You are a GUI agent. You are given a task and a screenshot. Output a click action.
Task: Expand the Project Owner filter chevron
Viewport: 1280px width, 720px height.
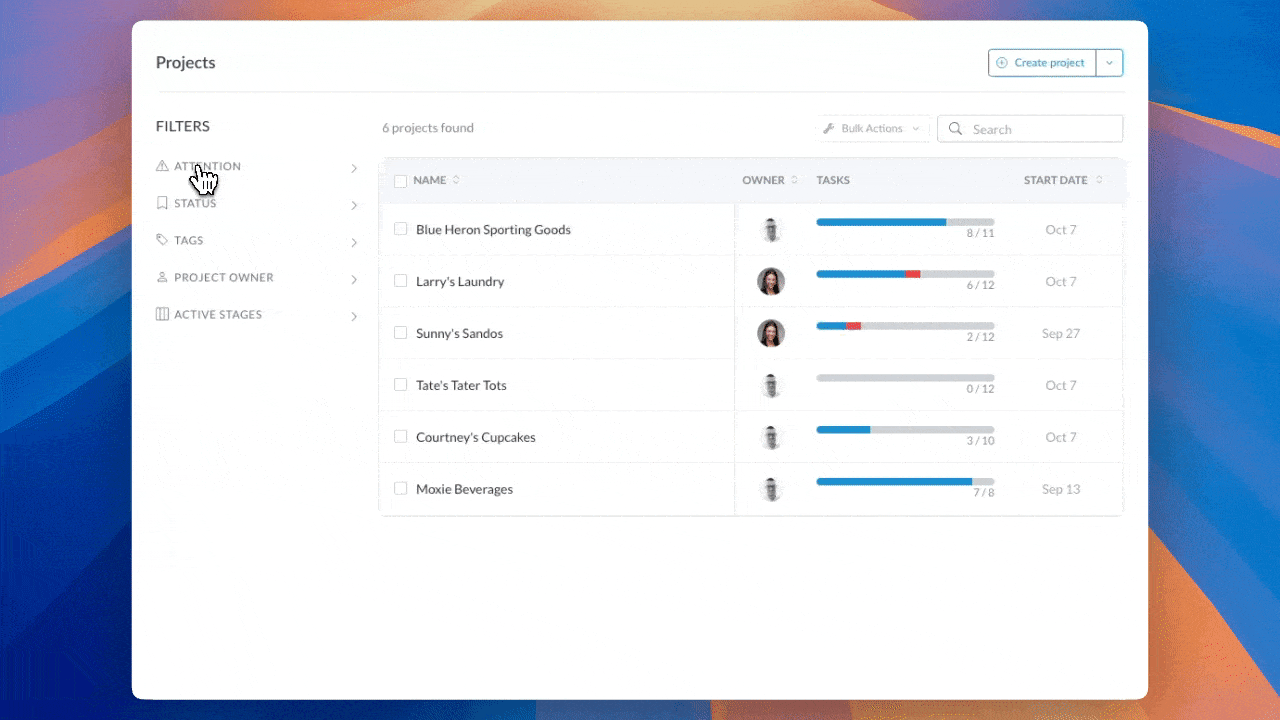(354, 279)
